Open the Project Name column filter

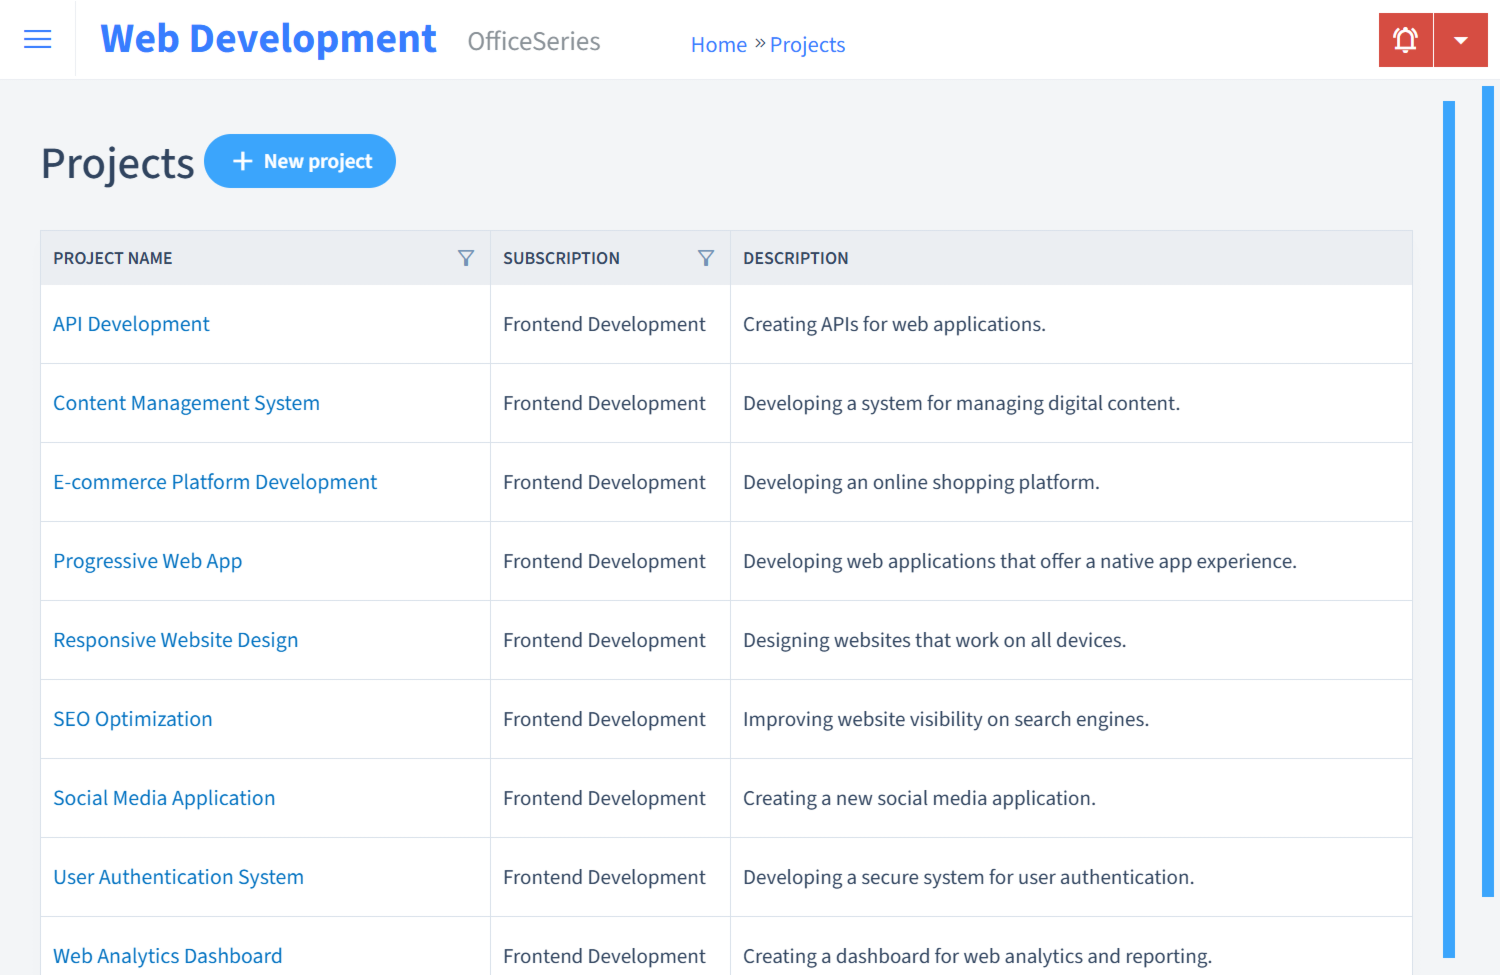pyautogui.click(x=466, y=257)
